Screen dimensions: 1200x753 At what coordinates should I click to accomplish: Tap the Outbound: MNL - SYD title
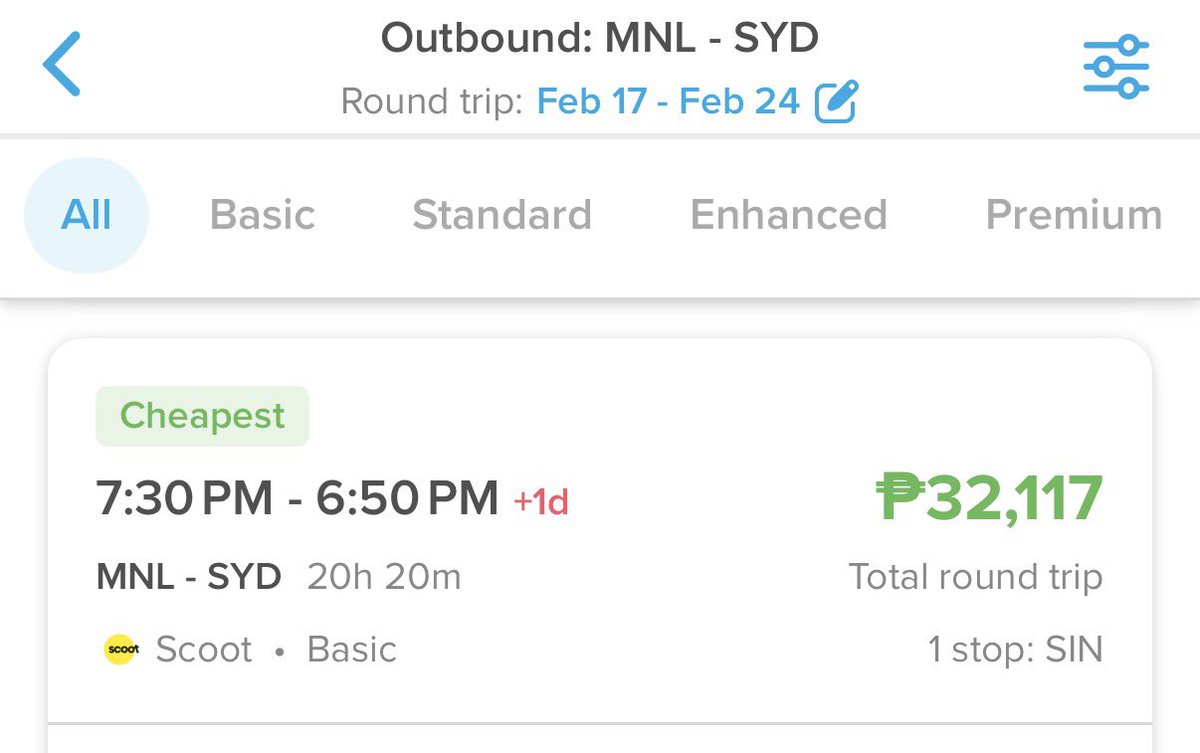600,39
